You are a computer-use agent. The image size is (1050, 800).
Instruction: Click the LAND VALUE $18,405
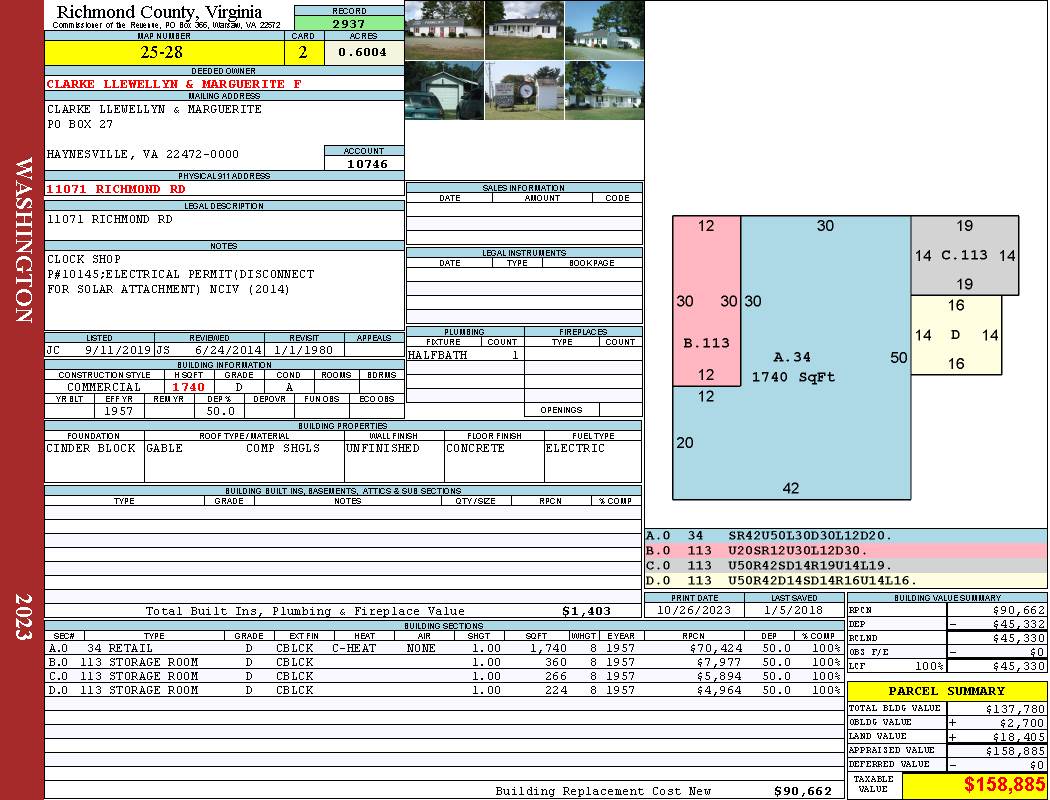[x=1019, y=736]
